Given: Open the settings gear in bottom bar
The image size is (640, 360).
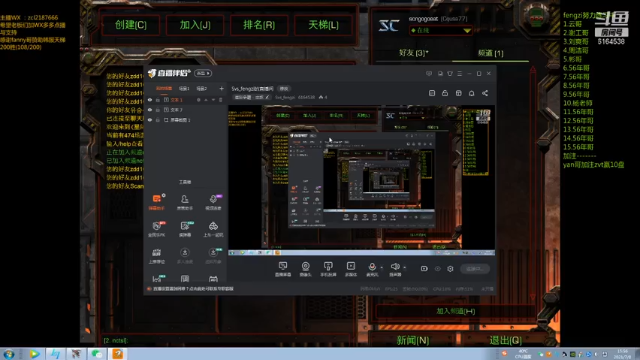Looking at the screenshot, I should coord(450,269).
